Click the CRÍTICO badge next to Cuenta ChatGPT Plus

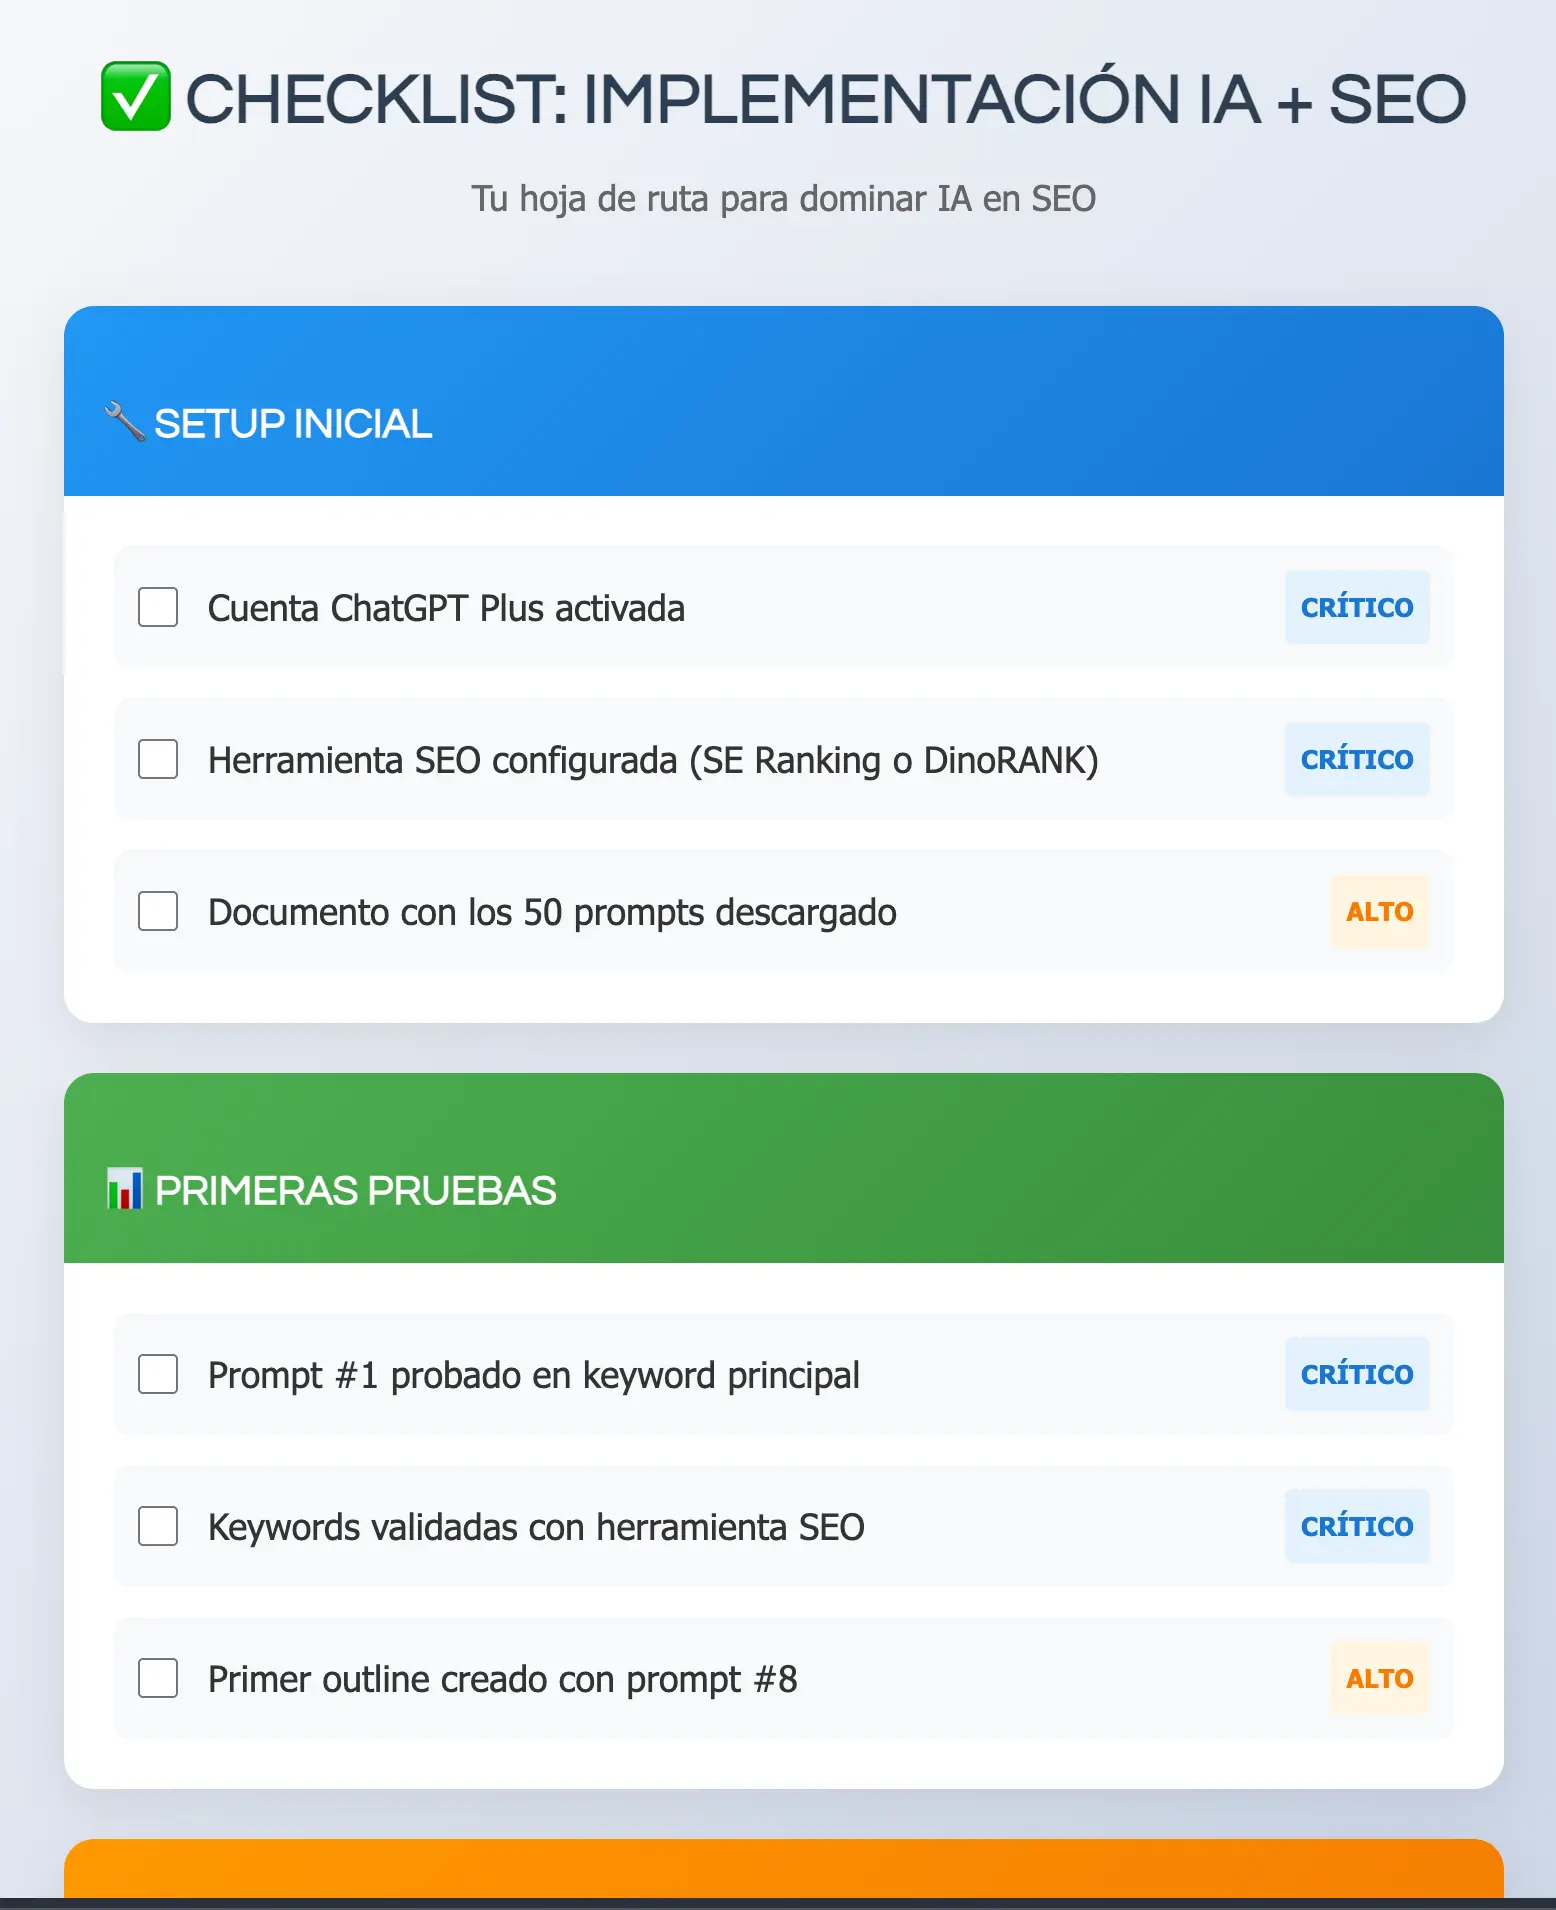(x=1357, y=607)
